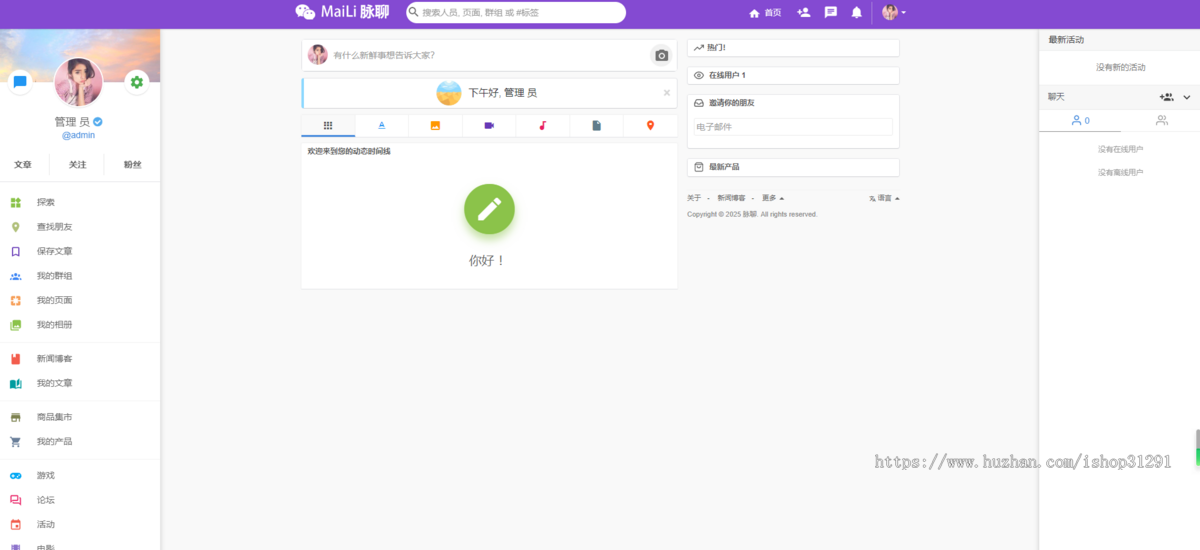Select the location posts filter tab
This screenshot has width=1200, height=550.
tap(650, 125)
